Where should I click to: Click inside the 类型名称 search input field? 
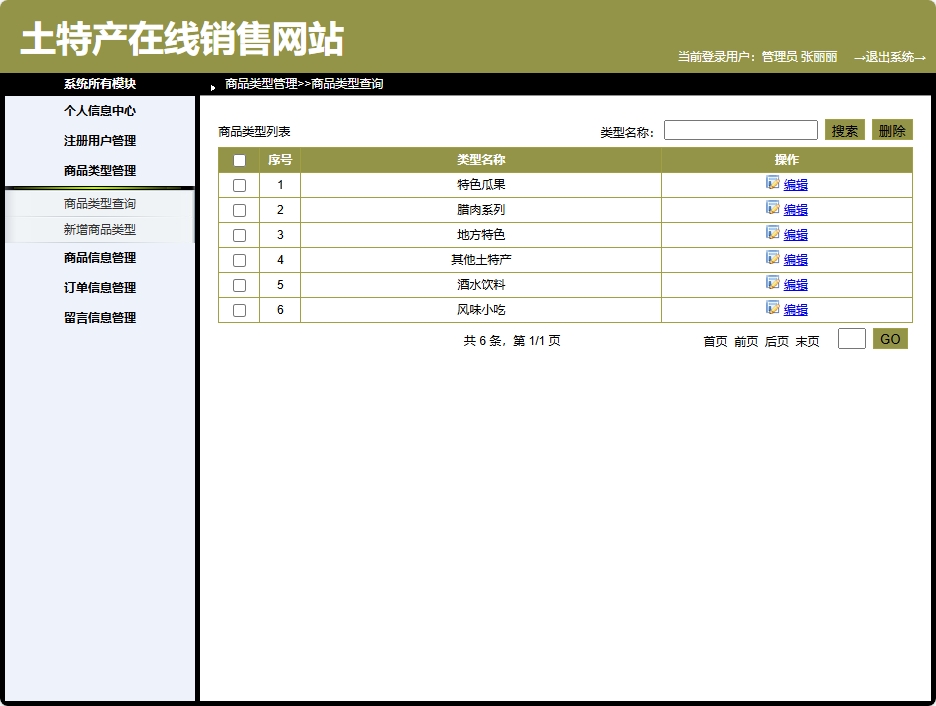point(742,129)
